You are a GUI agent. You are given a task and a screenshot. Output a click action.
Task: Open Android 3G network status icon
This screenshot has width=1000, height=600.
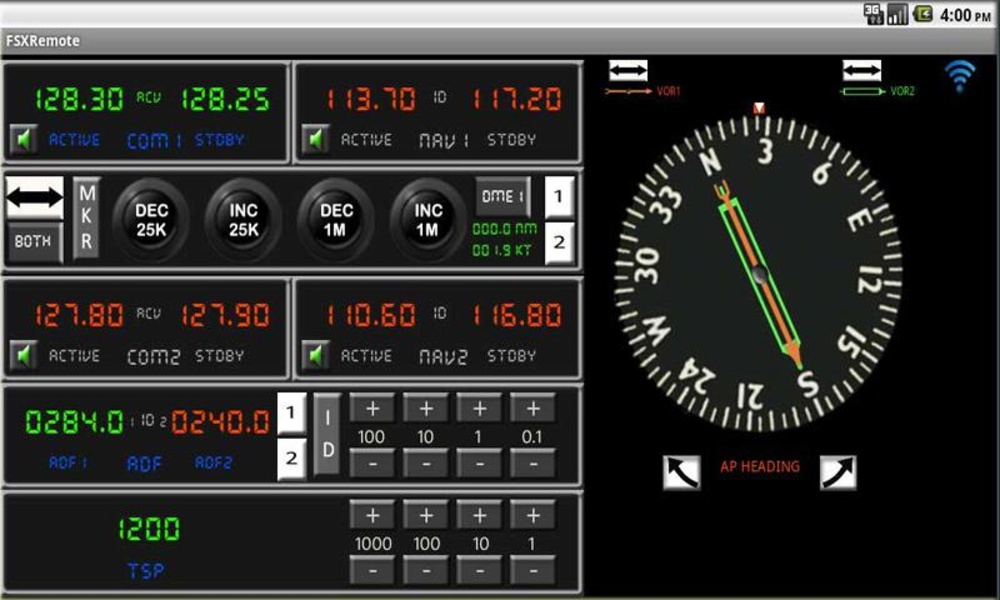click(x=873, y=13)
